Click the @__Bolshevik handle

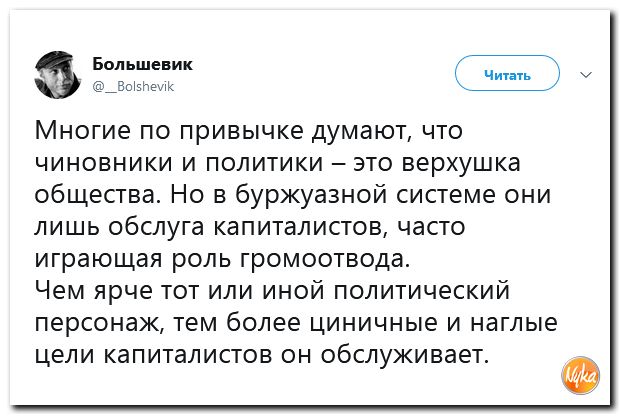[133, 86]
